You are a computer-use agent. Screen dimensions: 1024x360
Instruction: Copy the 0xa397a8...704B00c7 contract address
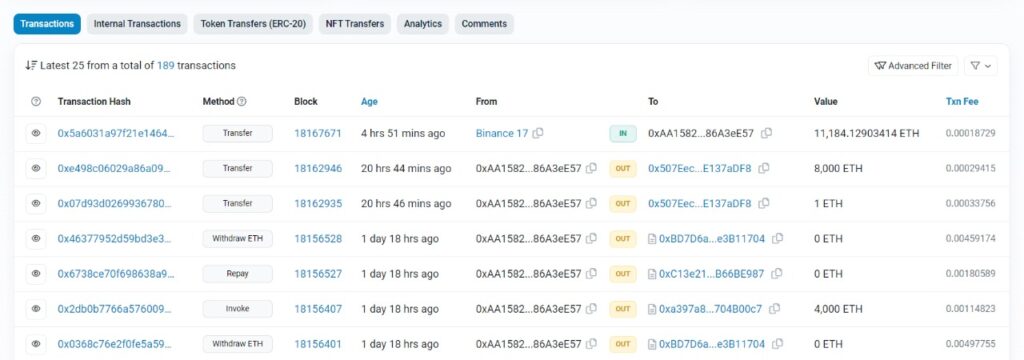tap(775, 309)
